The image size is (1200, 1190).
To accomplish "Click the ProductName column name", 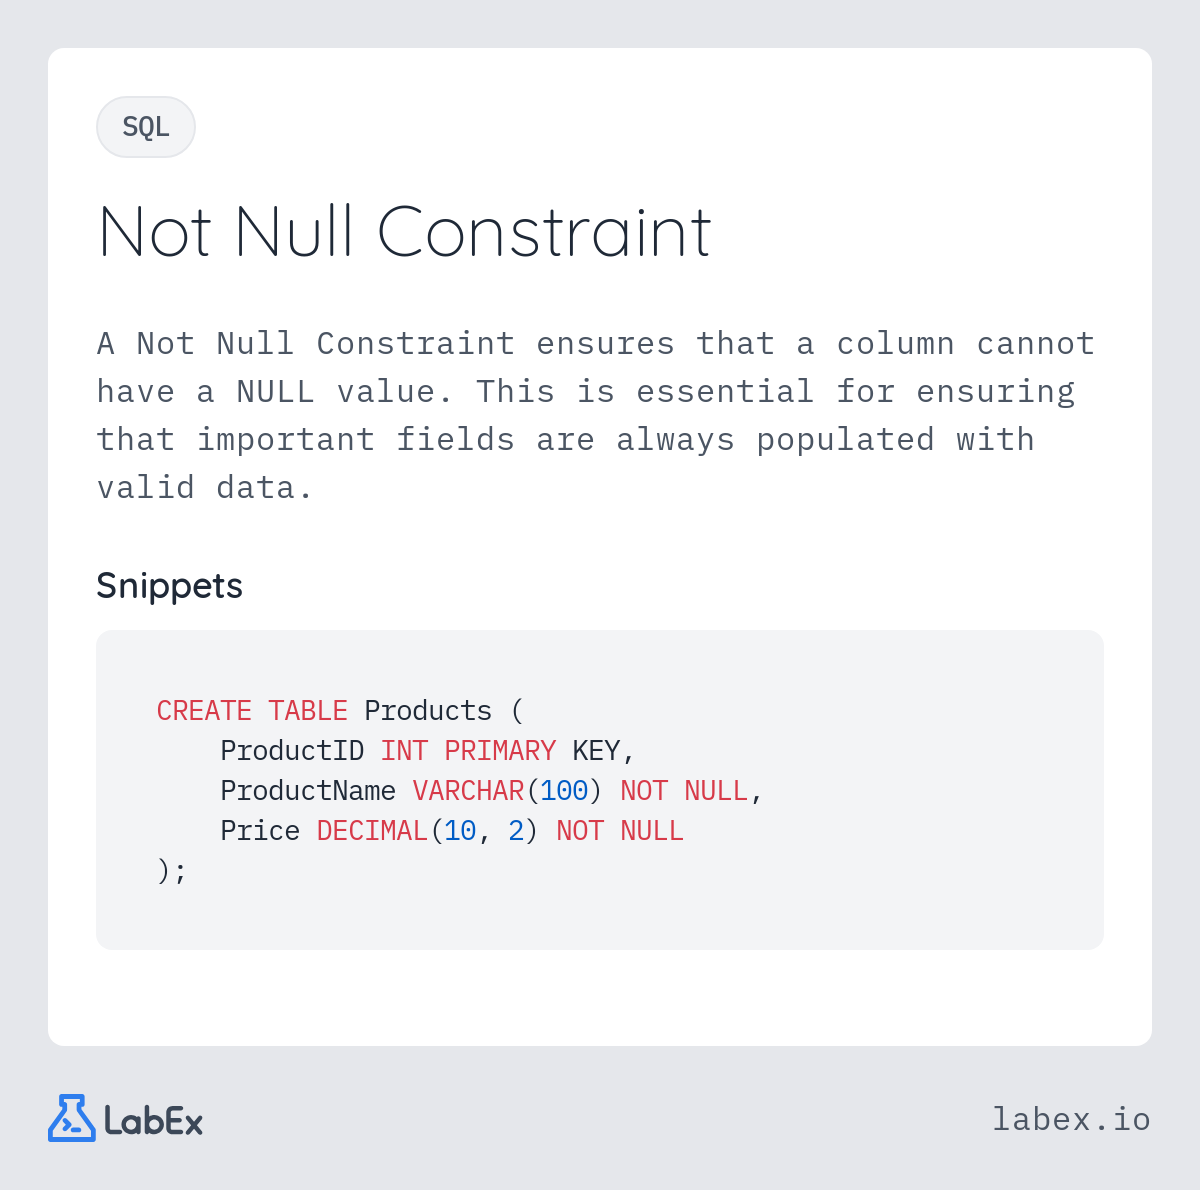I will [308, 791].
